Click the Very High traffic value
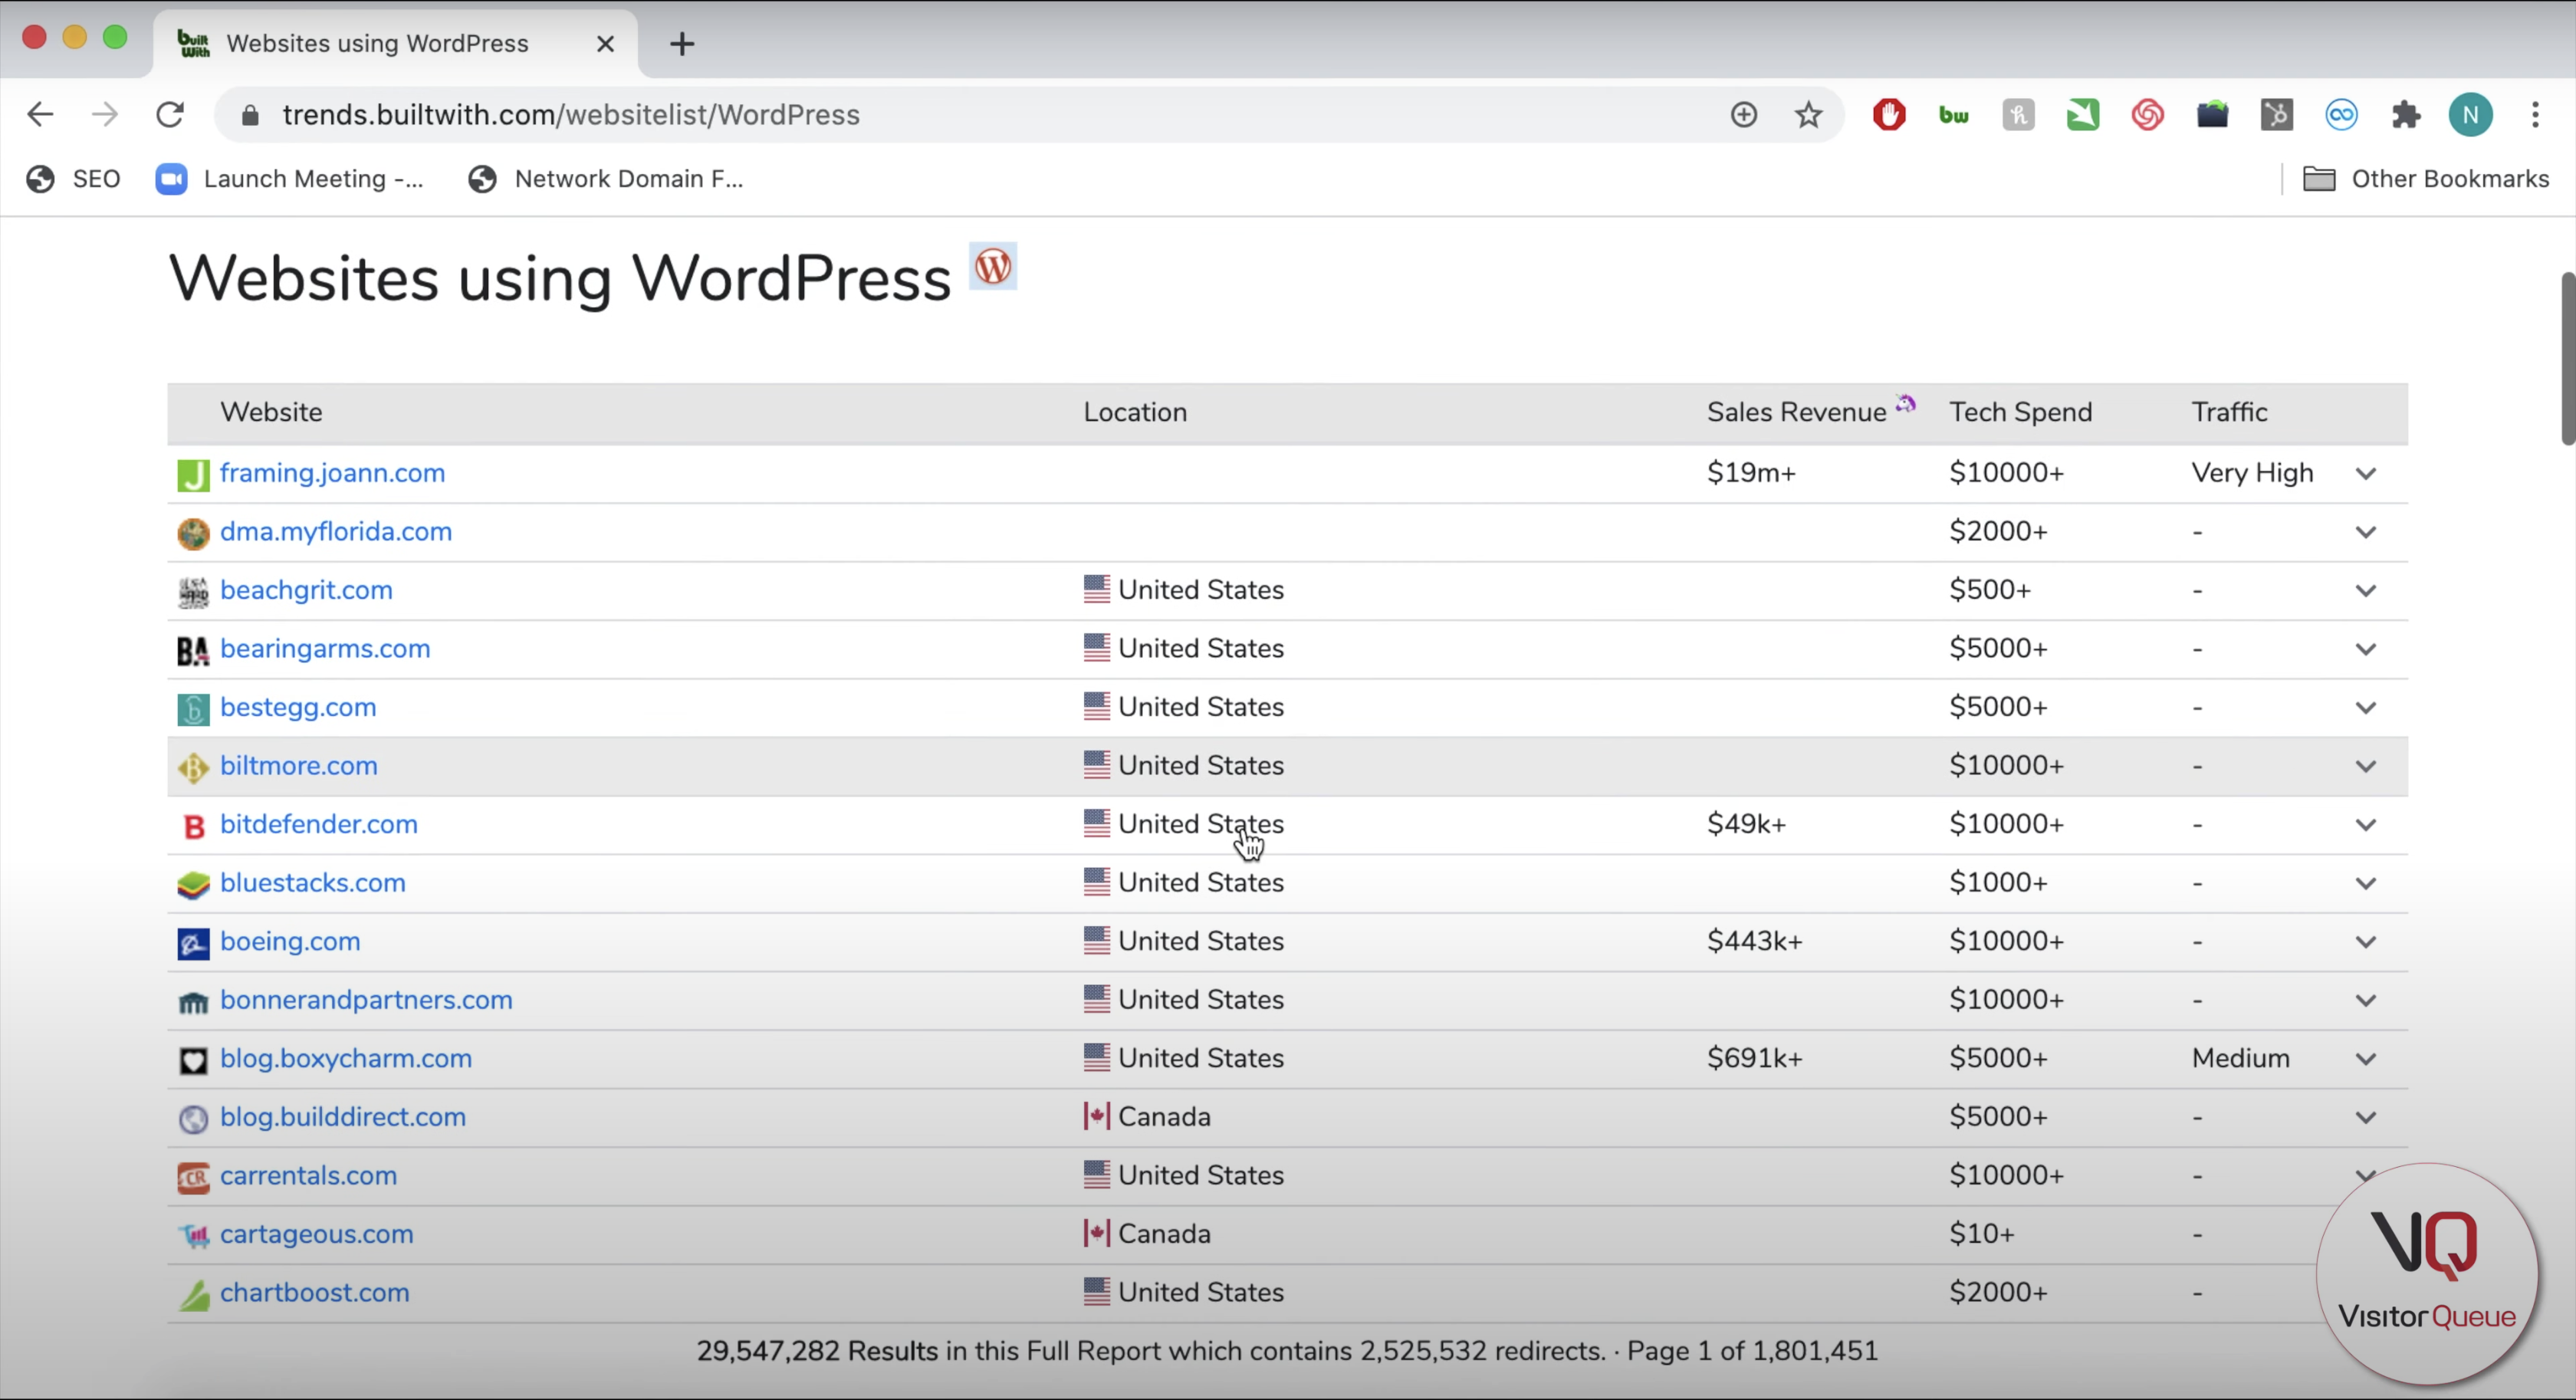 click(2252, 473)
